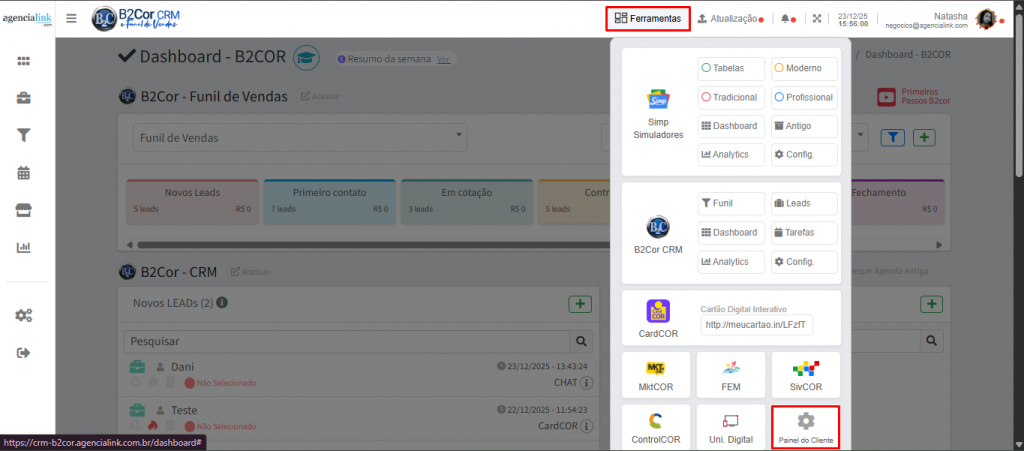This screenshot has width=1024, height=451.
Task: Click the logout icon in left sidebar
Action: click(x=24, y=352)
